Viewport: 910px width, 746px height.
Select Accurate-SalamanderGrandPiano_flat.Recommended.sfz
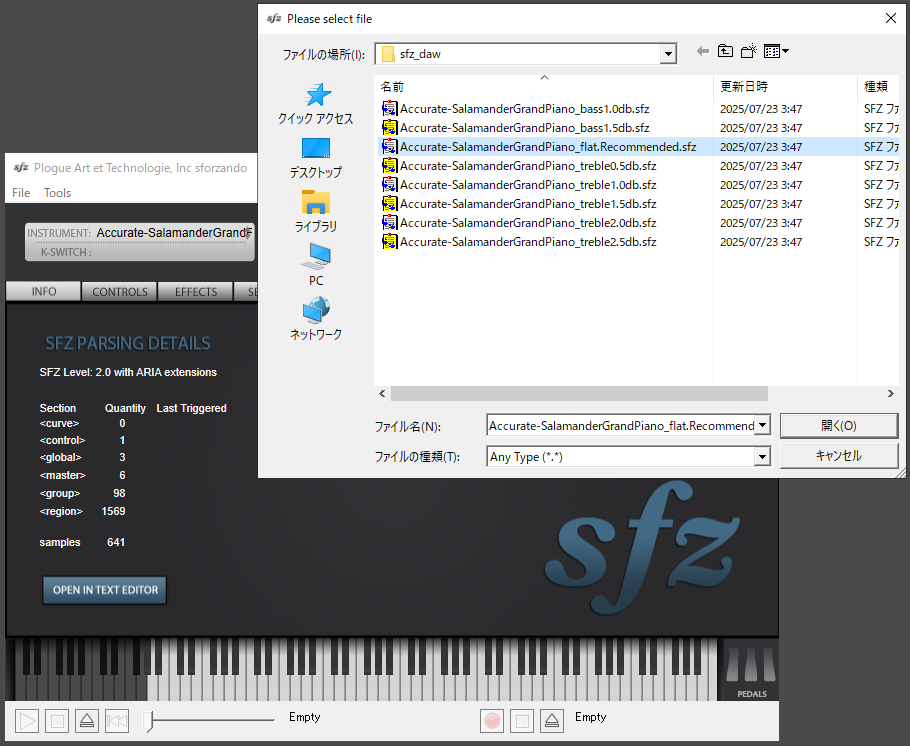coord(548,147)
